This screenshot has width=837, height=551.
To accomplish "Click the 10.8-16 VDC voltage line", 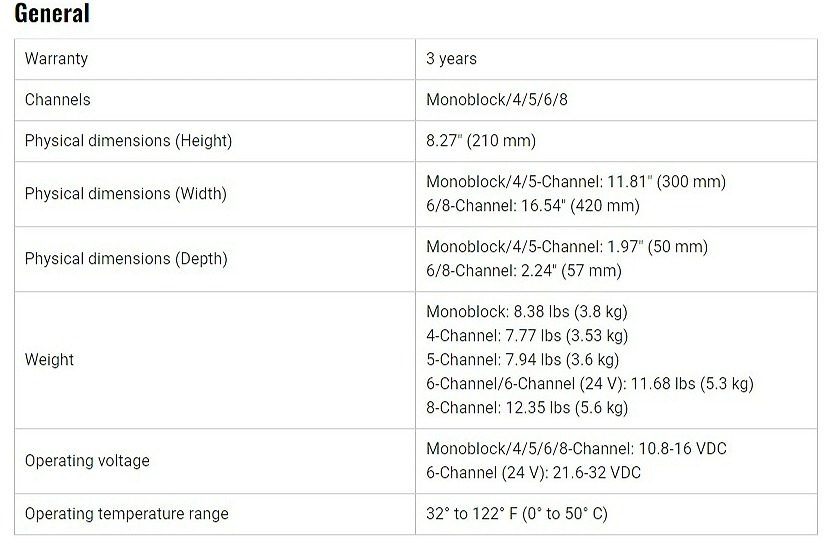I will tap(576, 449).
